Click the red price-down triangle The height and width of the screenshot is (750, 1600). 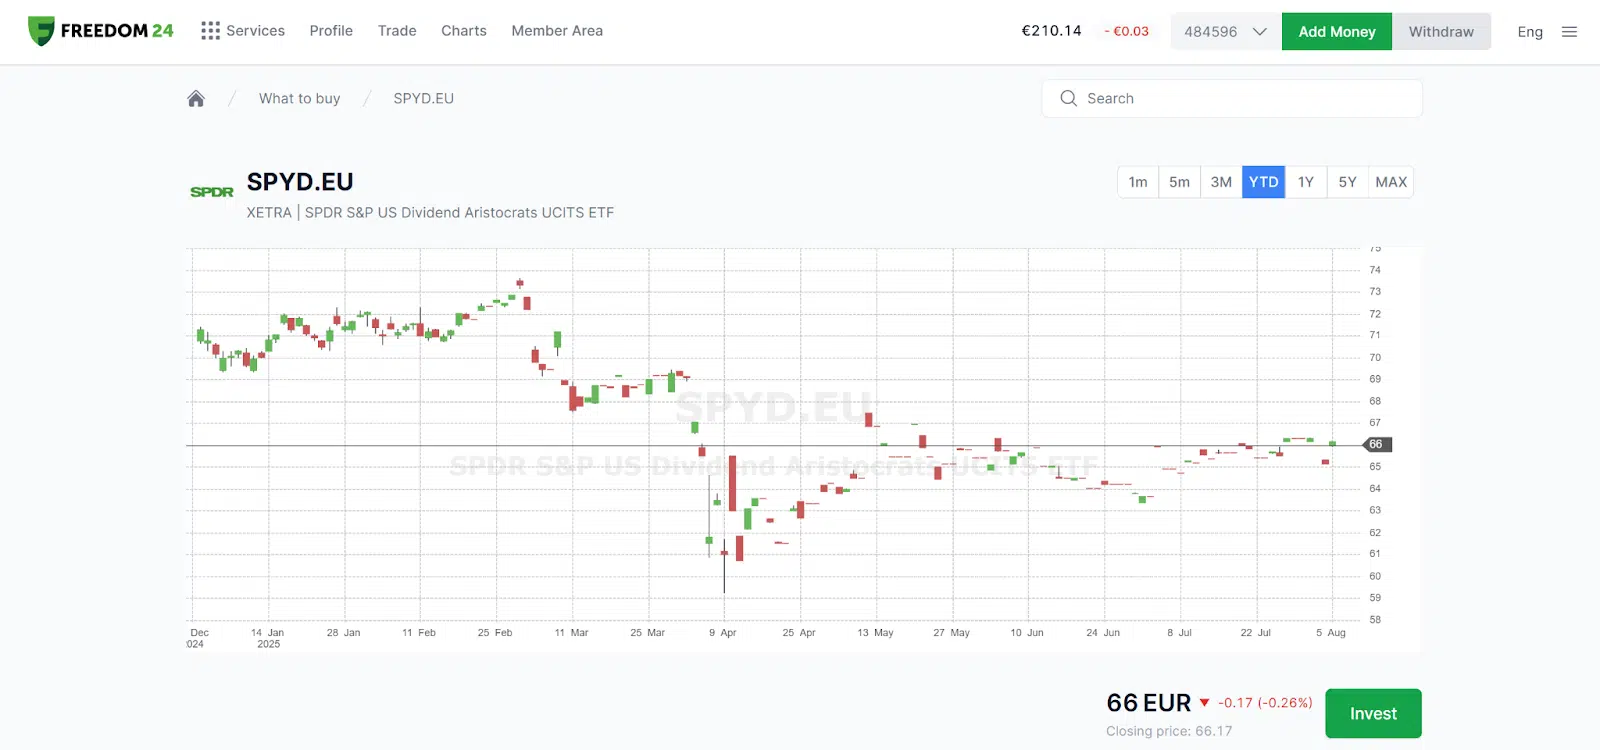(x=1204, y=703)
